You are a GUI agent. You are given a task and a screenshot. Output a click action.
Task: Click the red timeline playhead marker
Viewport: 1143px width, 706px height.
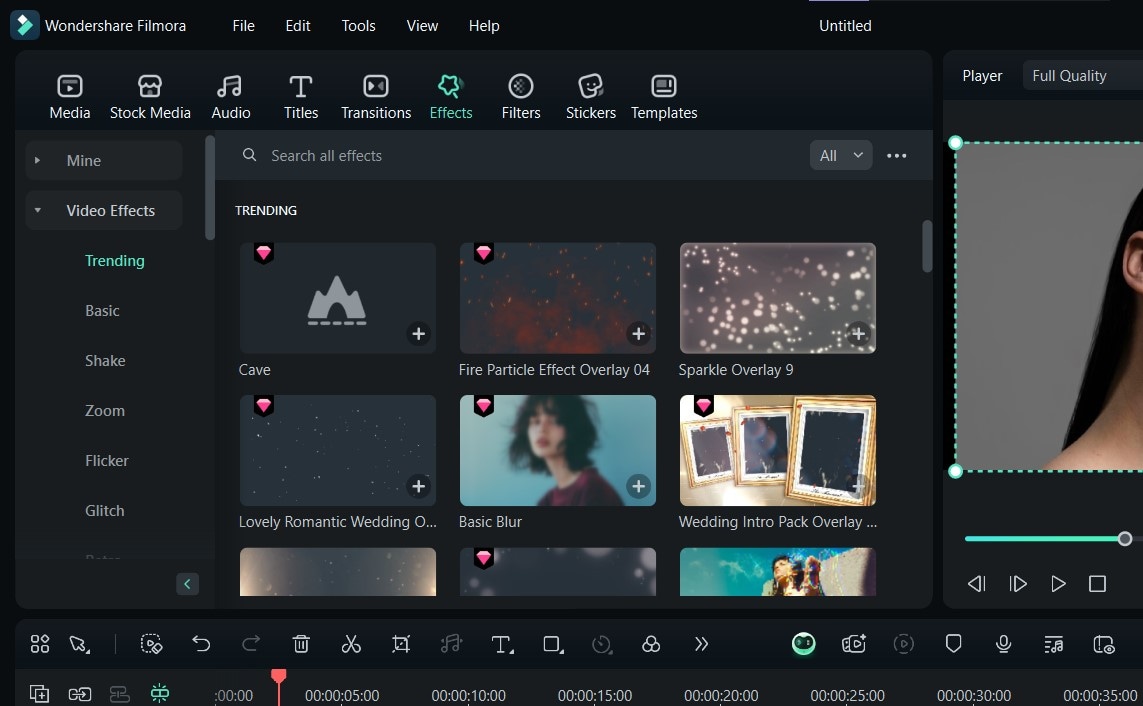point(278,677)
